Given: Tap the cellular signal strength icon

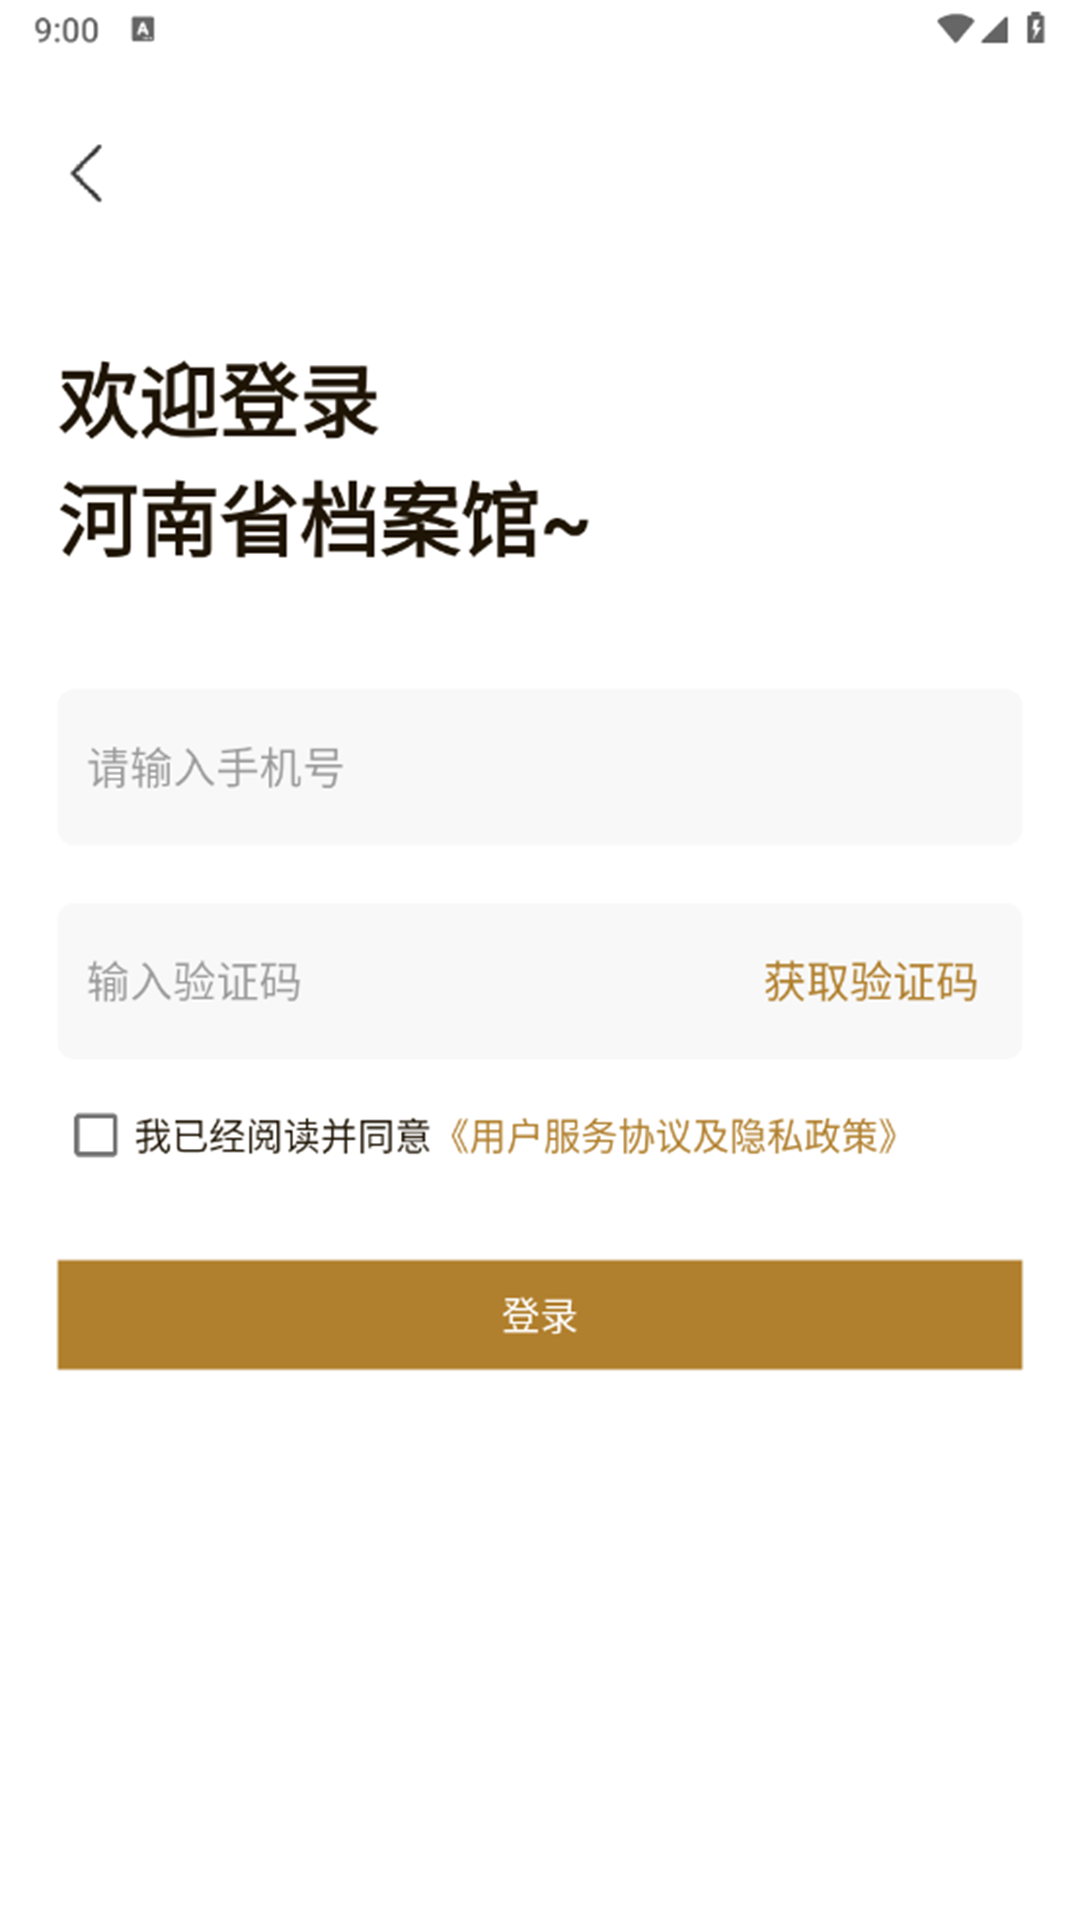Looking at the screenshot, I should (994, 29).
